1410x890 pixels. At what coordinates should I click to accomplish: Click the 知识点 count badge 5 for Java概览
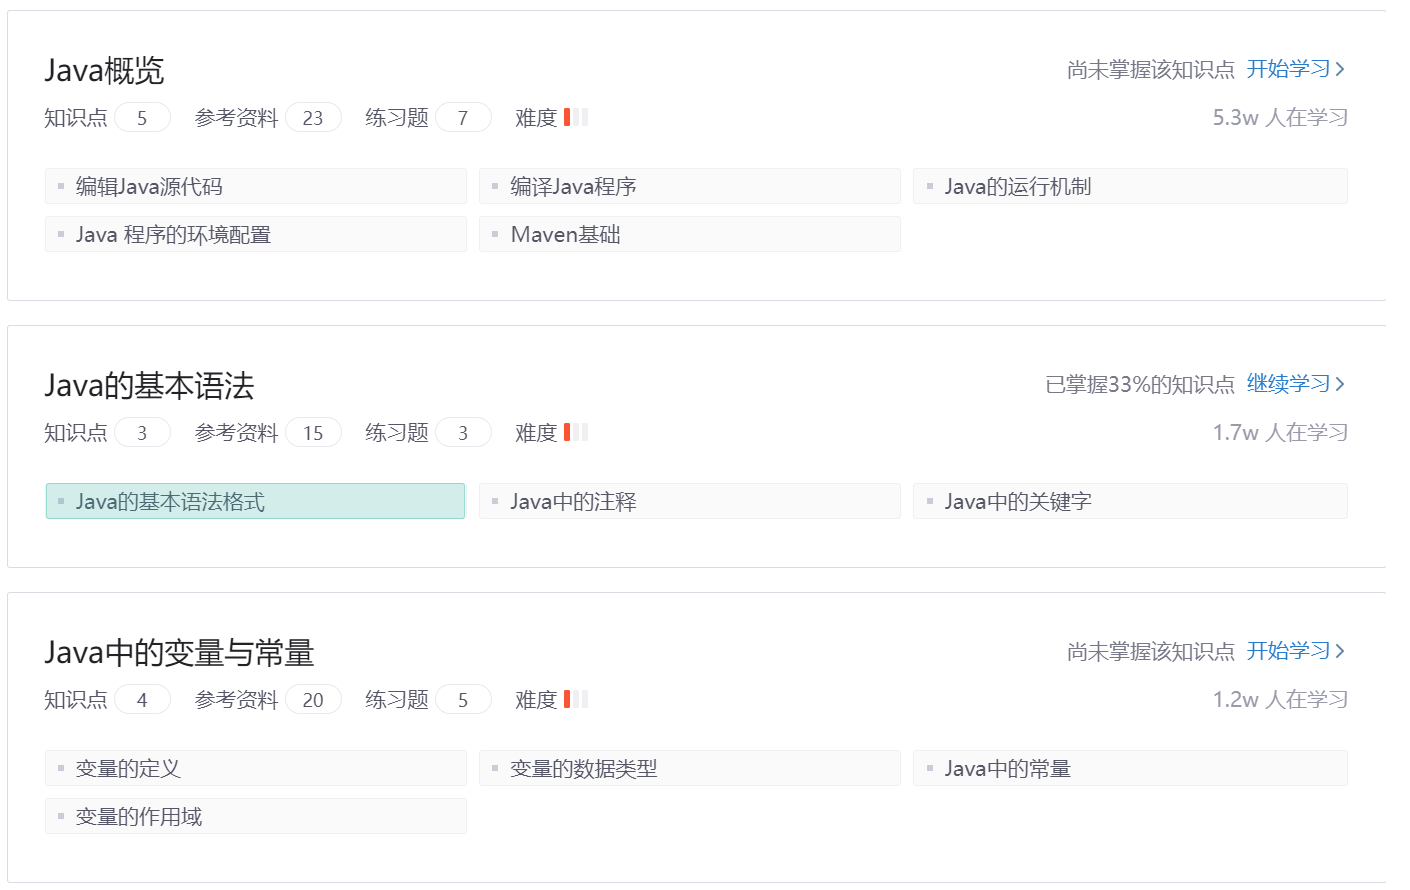click(x=142, y=118)
